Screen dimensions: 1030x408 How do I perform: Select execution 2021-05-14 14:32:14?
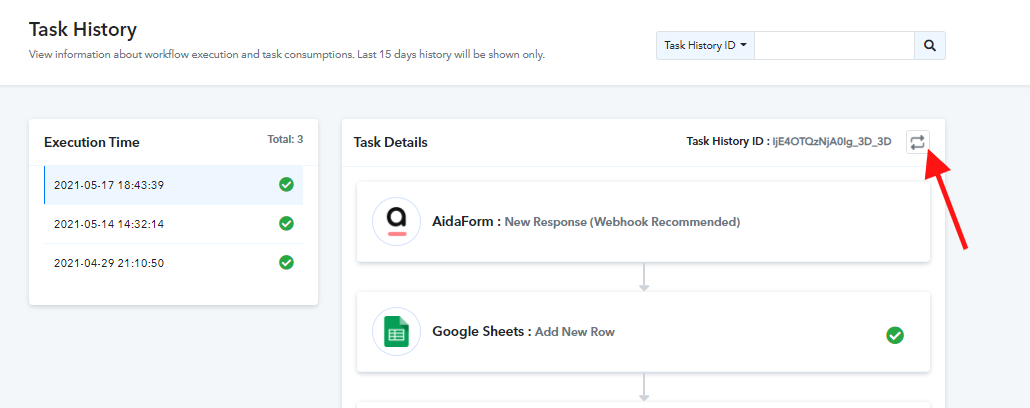click(173, 224)
